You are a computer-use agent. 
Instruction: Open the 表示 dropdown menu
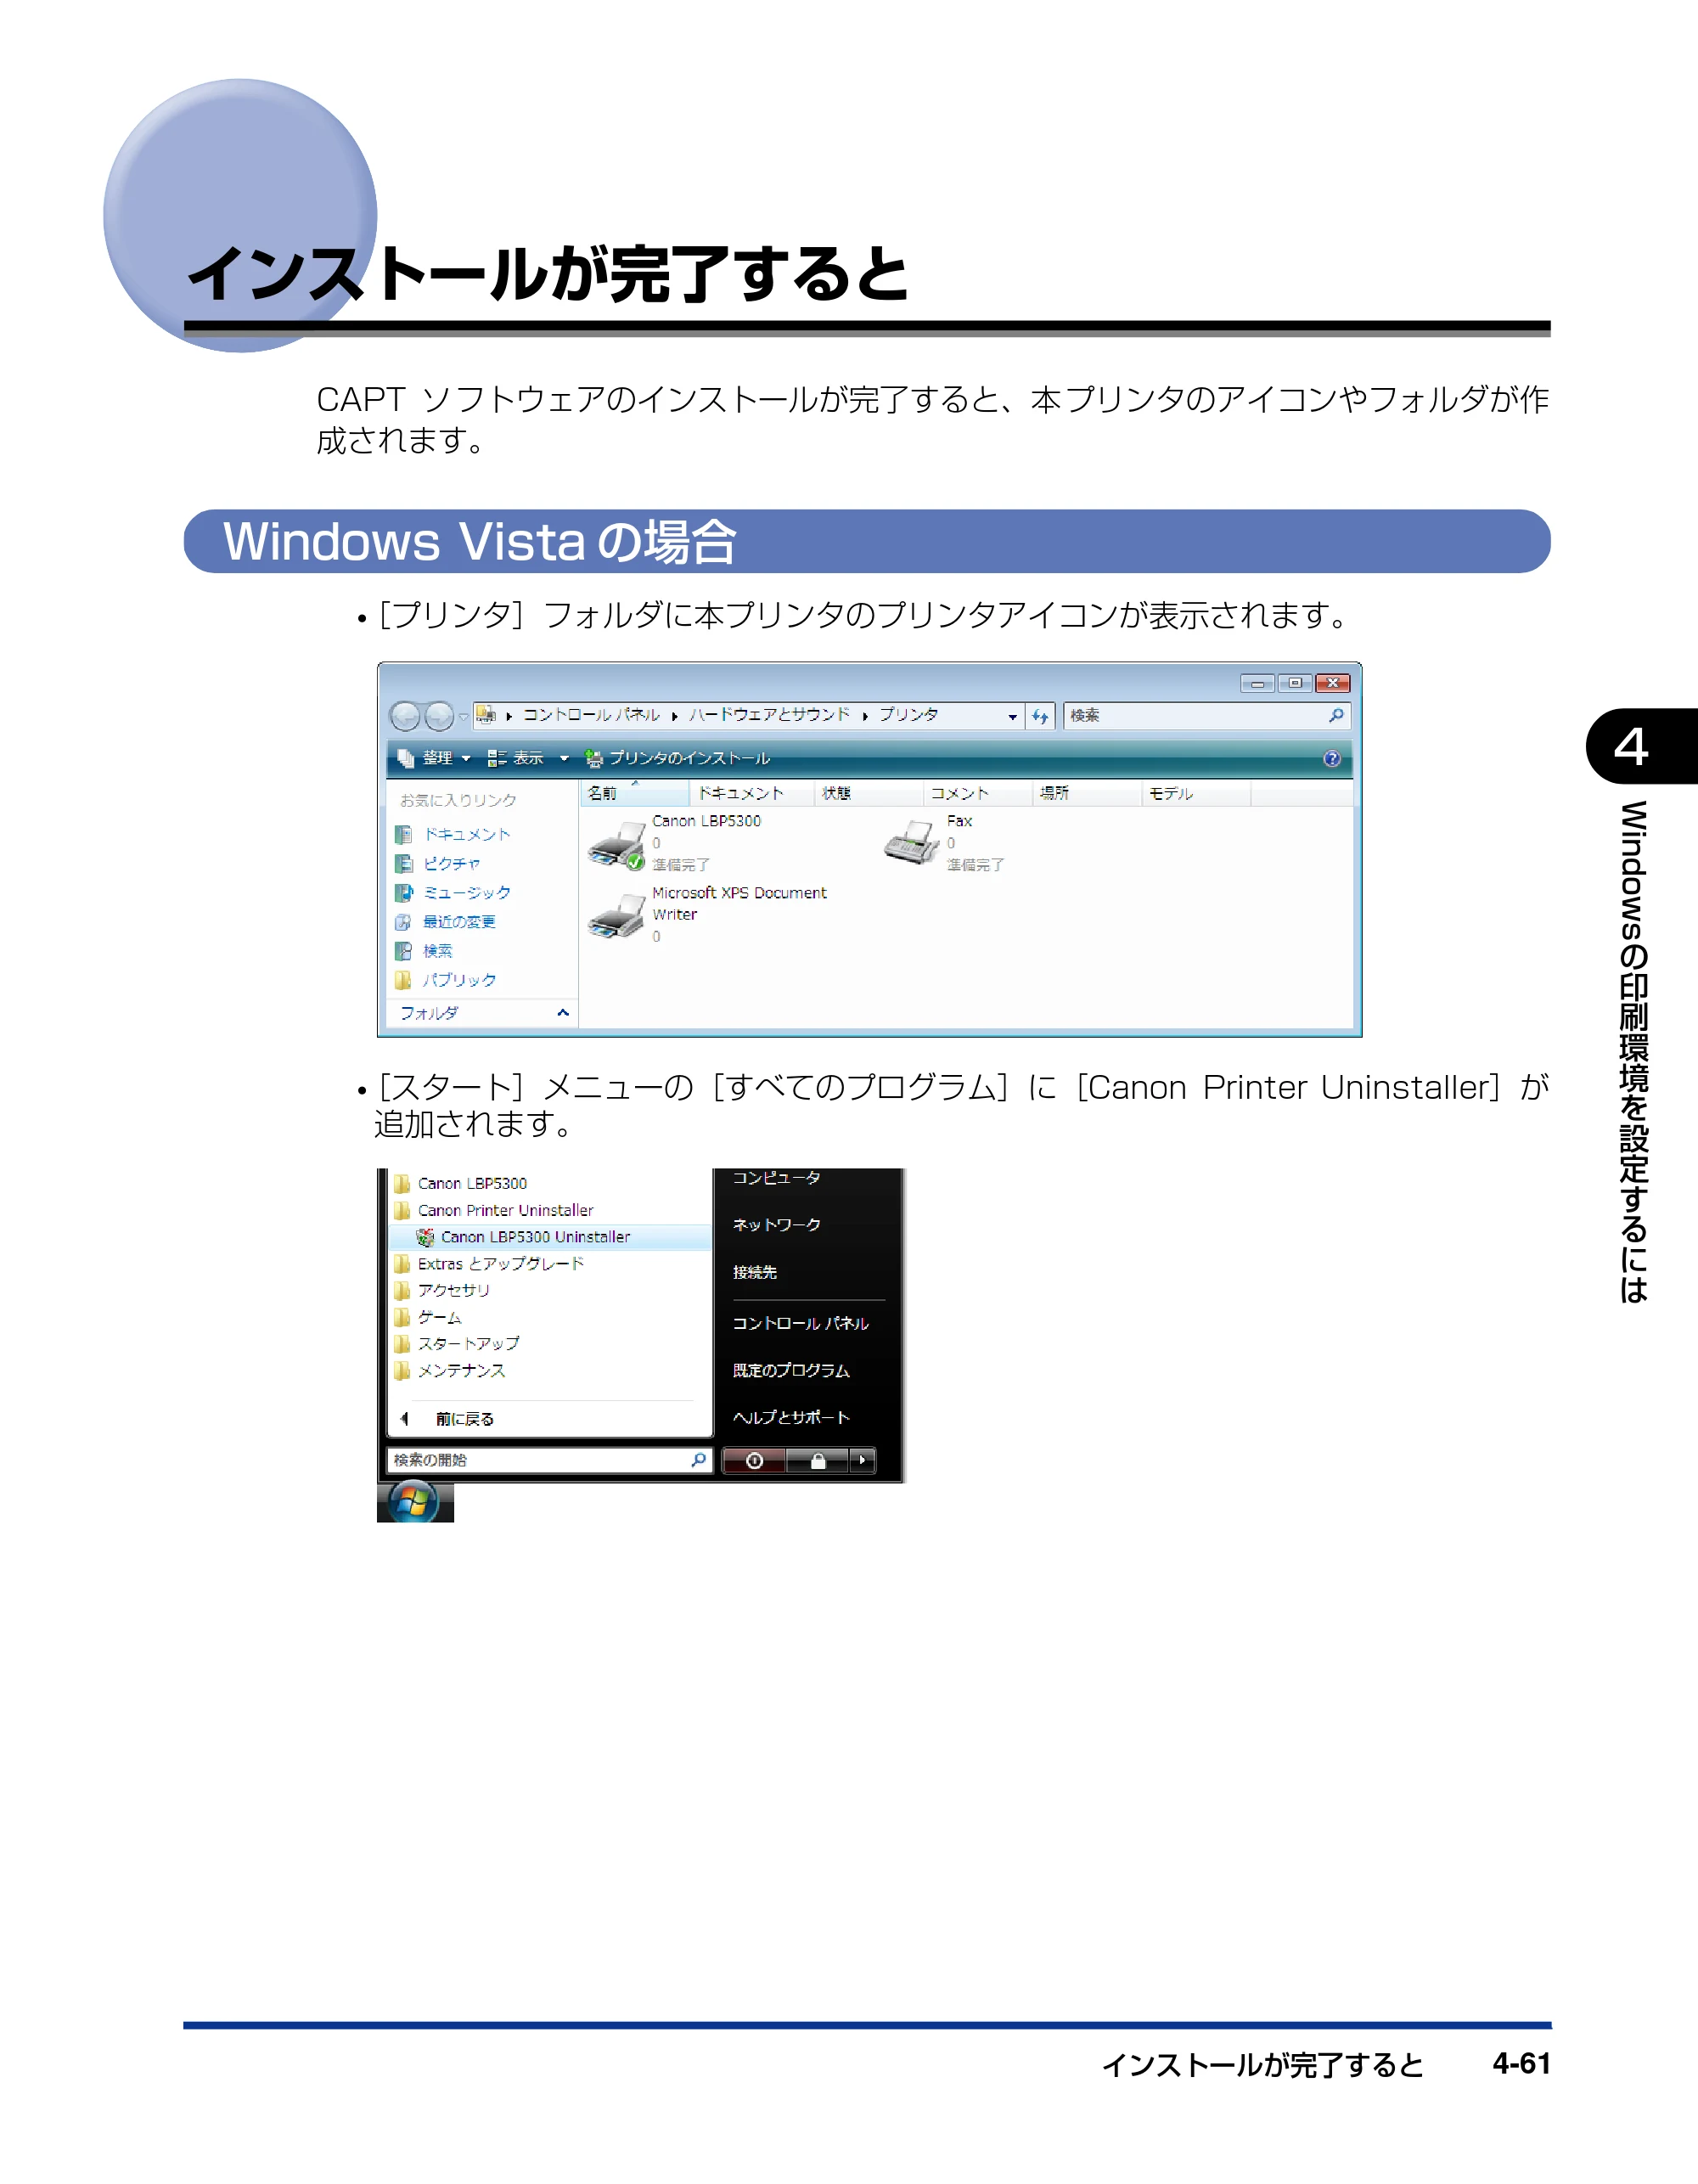point(528,758)
